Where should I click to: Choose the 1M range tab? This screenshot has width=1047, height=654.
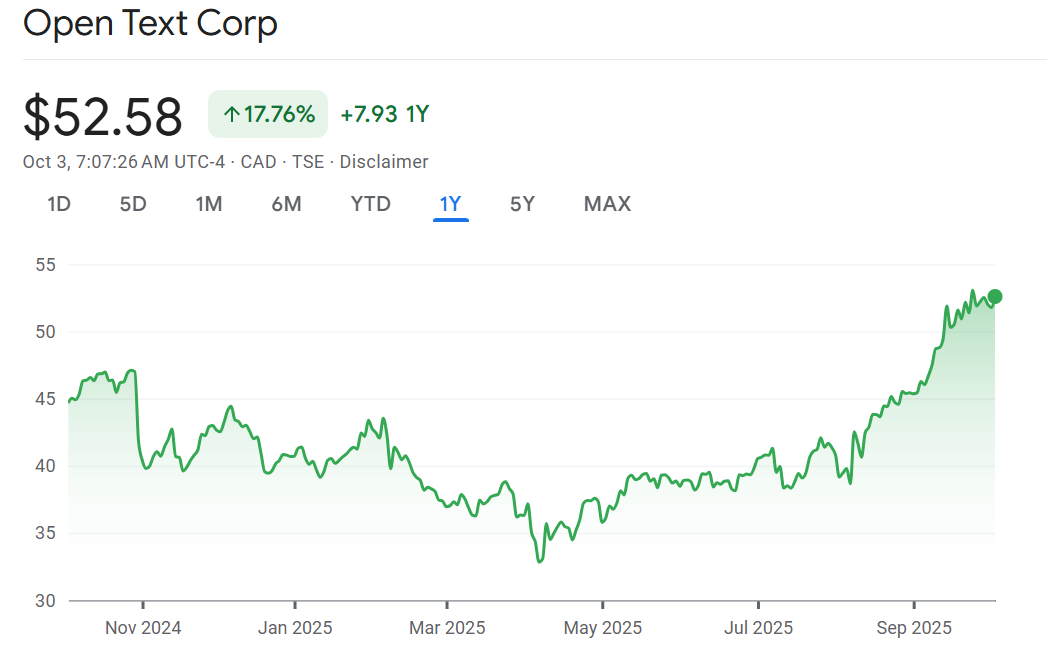(x=208, y=204)
